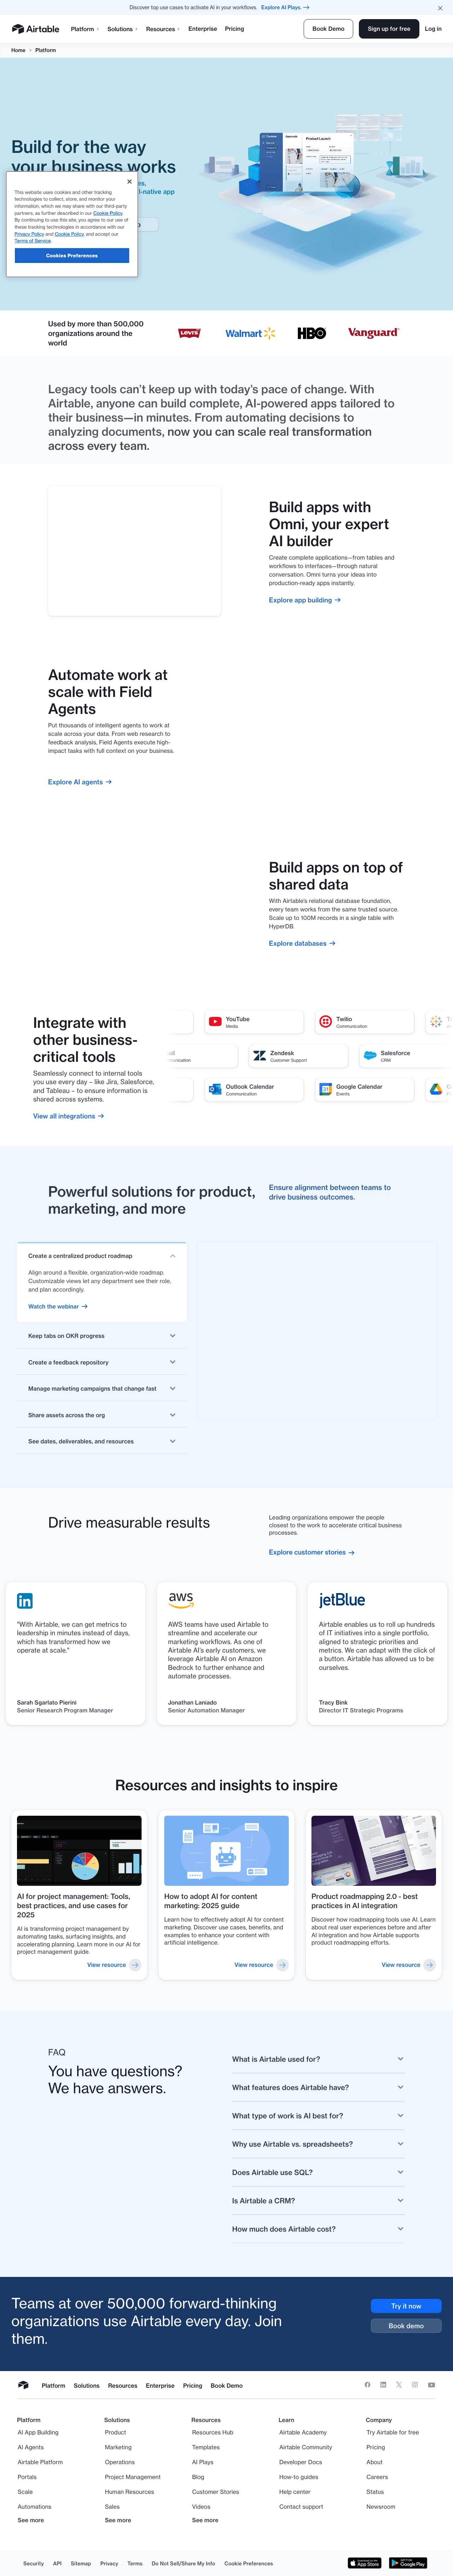Click the Levi's logo
This screenshot has height=2576, width=453.
189,333
